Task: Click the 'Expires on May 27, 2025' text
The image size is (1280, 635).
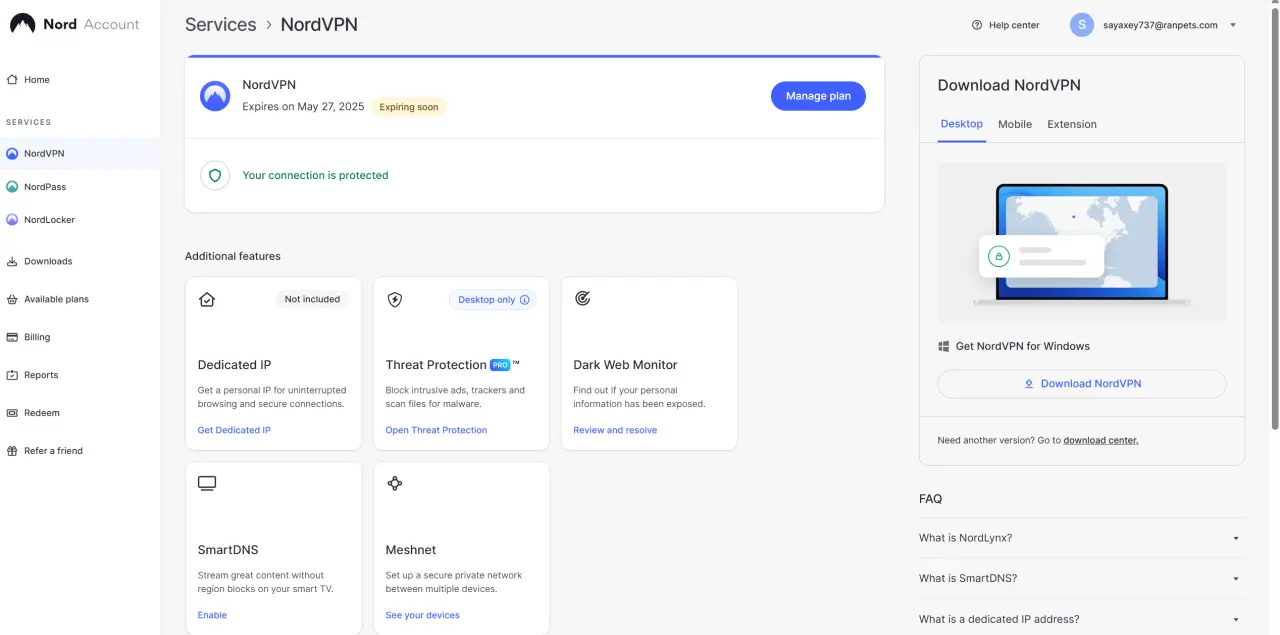Action: coord(303,106)
